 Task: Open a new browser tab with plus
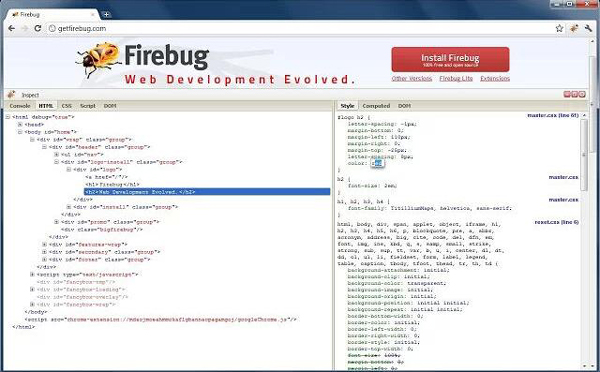coord(106,15)
